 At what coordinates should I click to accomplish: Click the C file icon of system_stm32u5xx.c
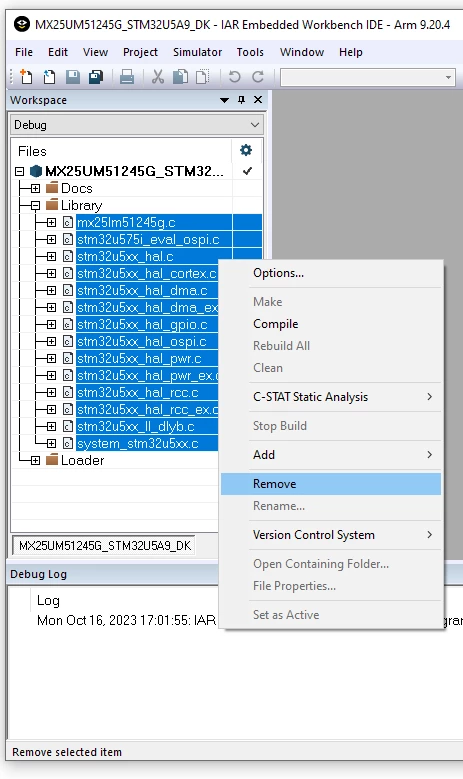(68, 443)
